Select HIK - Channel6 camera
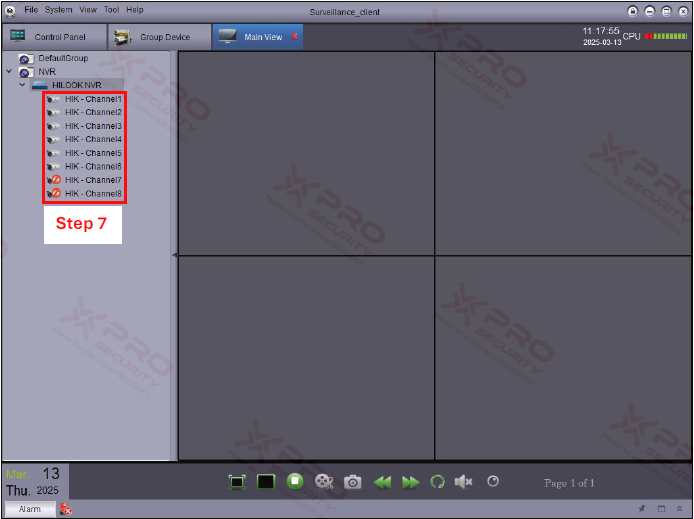 coord(93,167)
